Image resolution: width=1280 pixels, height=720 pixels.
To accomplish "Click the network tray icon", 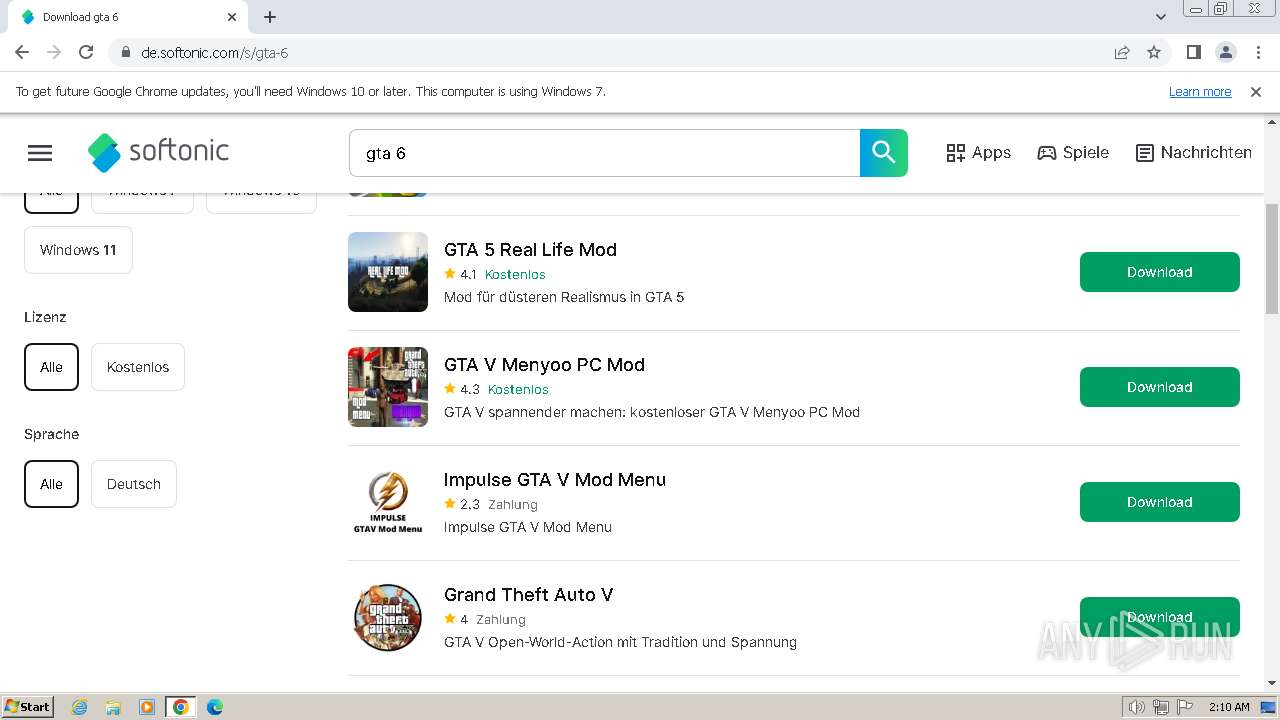I will tap(1161, 707).
